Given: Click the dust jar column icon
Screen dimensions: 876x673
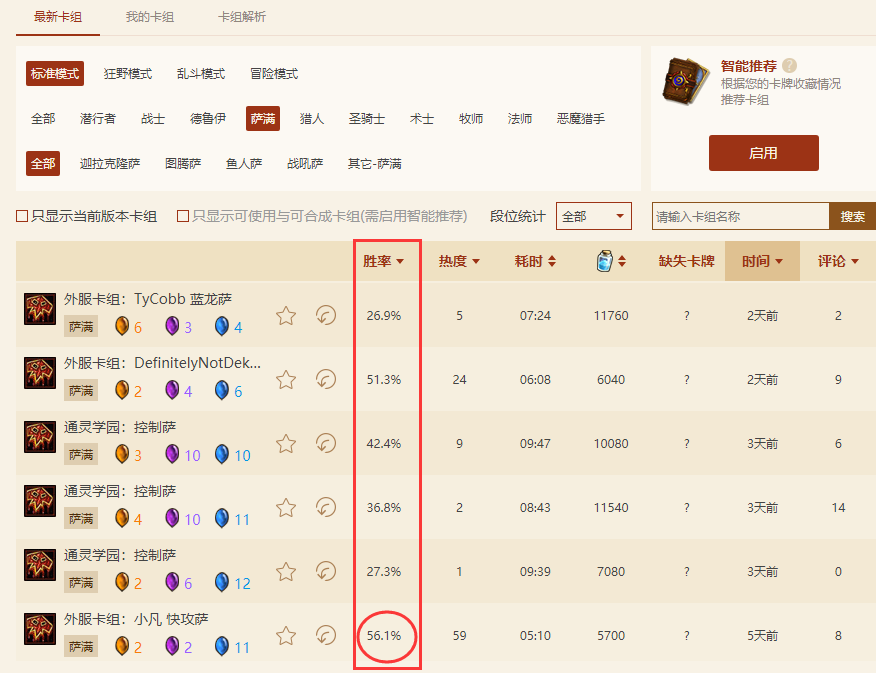Looking at the screenshot, I should point(604,261).
